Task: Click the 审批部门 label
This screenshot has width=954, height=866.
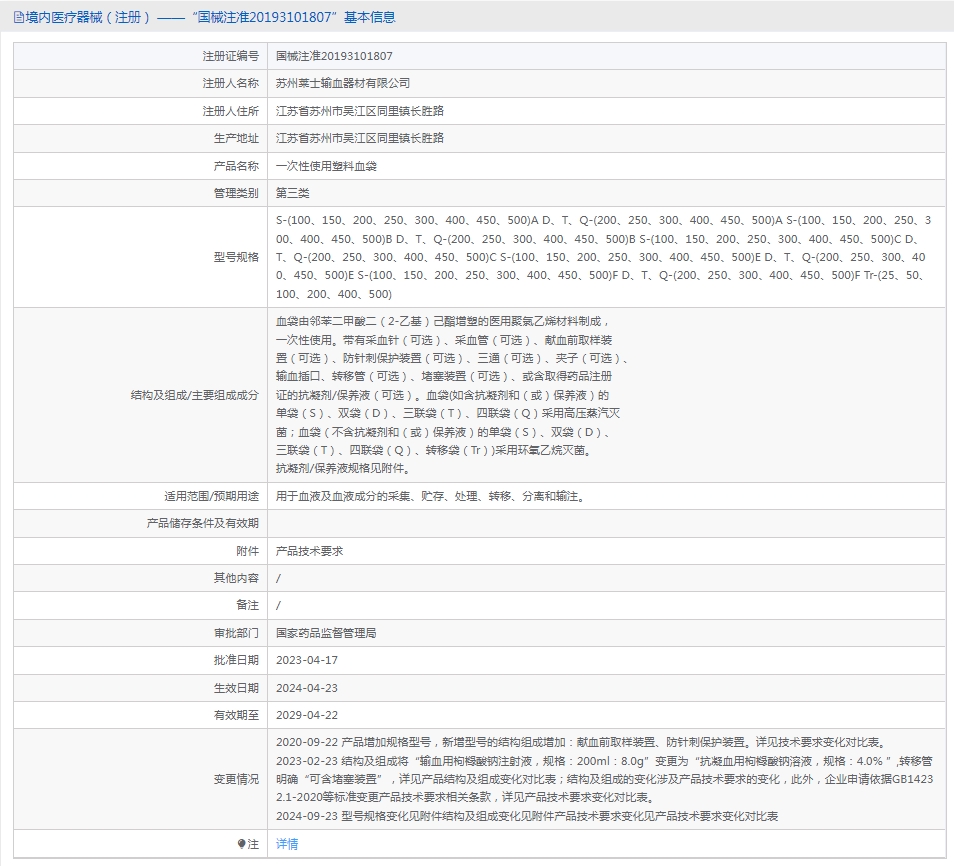Action: pyautogui.click(x=236, y=633)
